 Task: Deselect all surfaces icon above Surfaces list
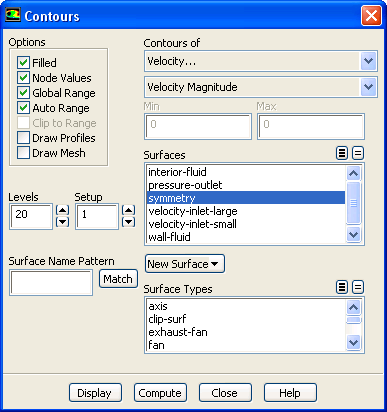[x=358, y=153]
